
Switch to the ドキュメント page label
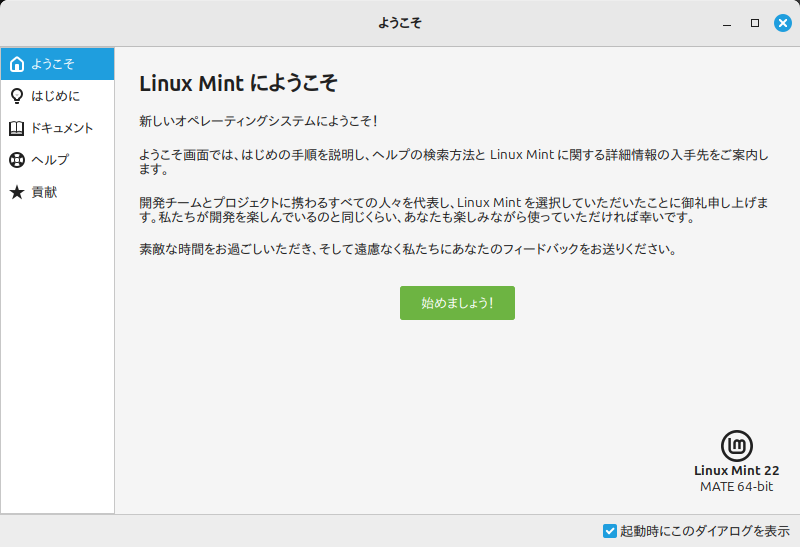(62, 128)
